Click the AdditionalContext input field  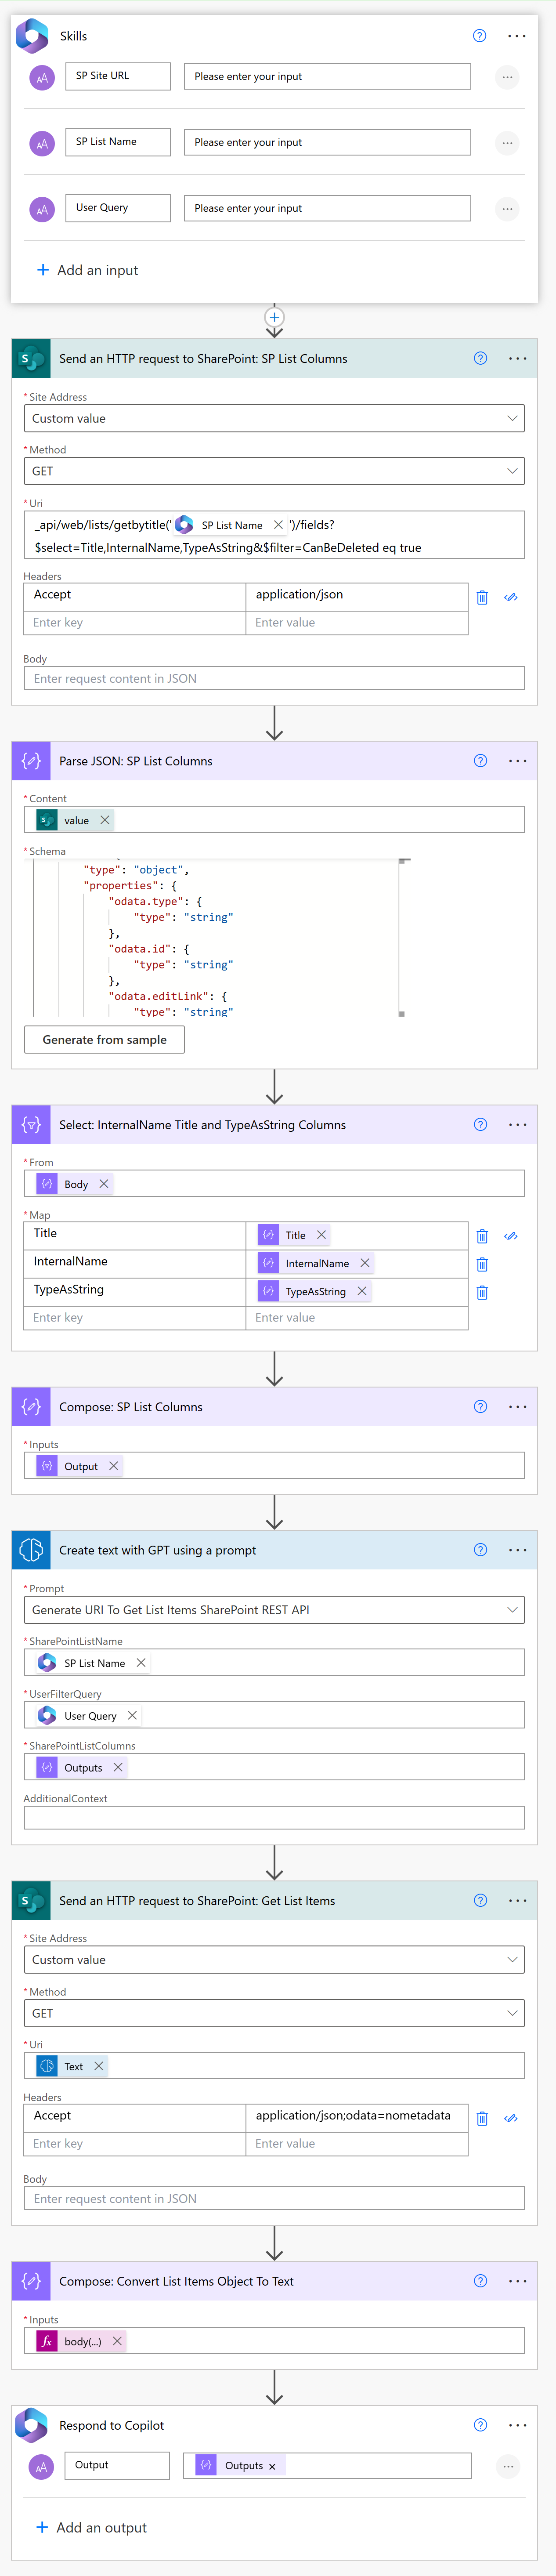pyautogui.click(x=274, y=1818)
